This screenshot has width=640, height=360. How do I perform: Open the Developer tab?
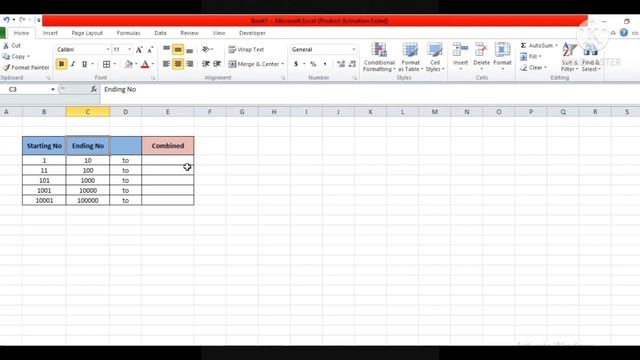click(x=252, y=33)
